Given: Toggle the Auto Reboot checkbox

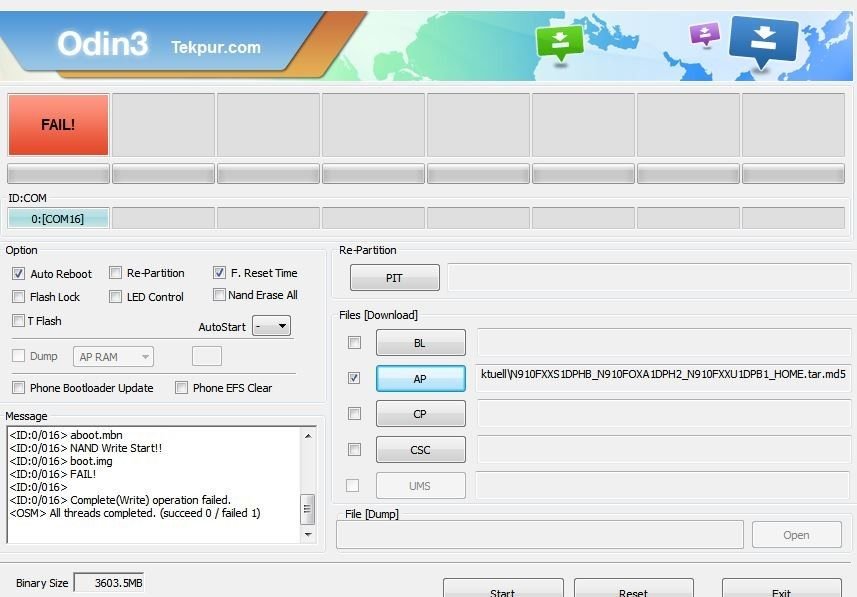Looking at the screenshot, I should tap(19, 273).
